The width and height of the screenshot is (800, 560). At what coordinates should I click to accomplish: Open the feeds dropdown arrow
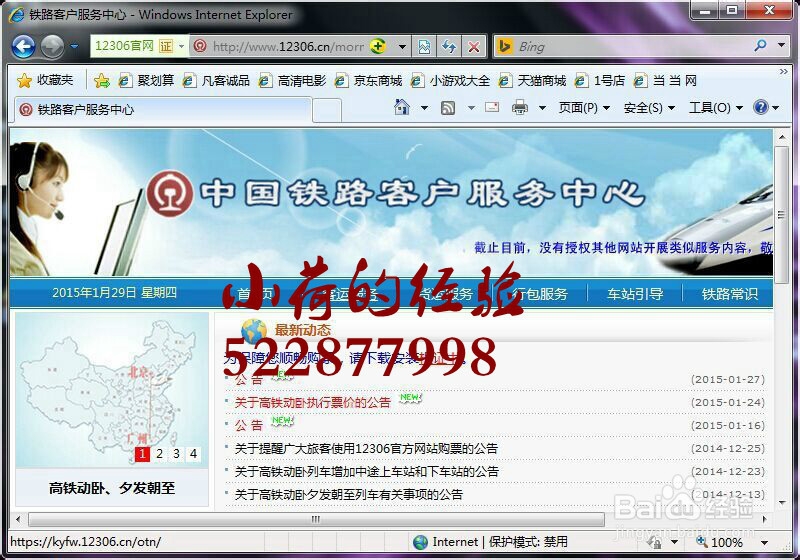pos(471,108)
